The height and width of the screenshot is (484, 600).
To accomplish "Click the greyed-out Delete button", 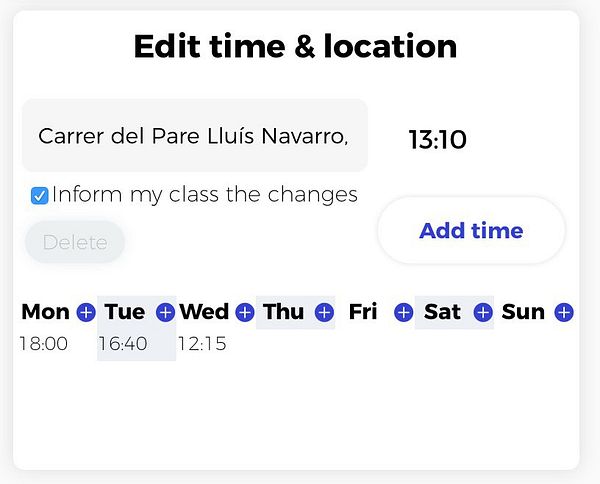I will pyautogui.click(x=75, y=242).
